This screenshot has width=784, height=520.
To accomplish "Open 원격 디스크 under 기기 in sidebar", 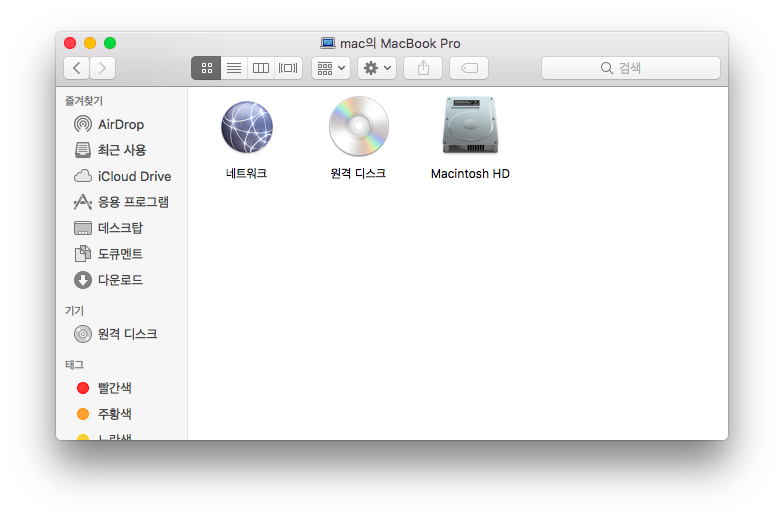I will point(122,334).
